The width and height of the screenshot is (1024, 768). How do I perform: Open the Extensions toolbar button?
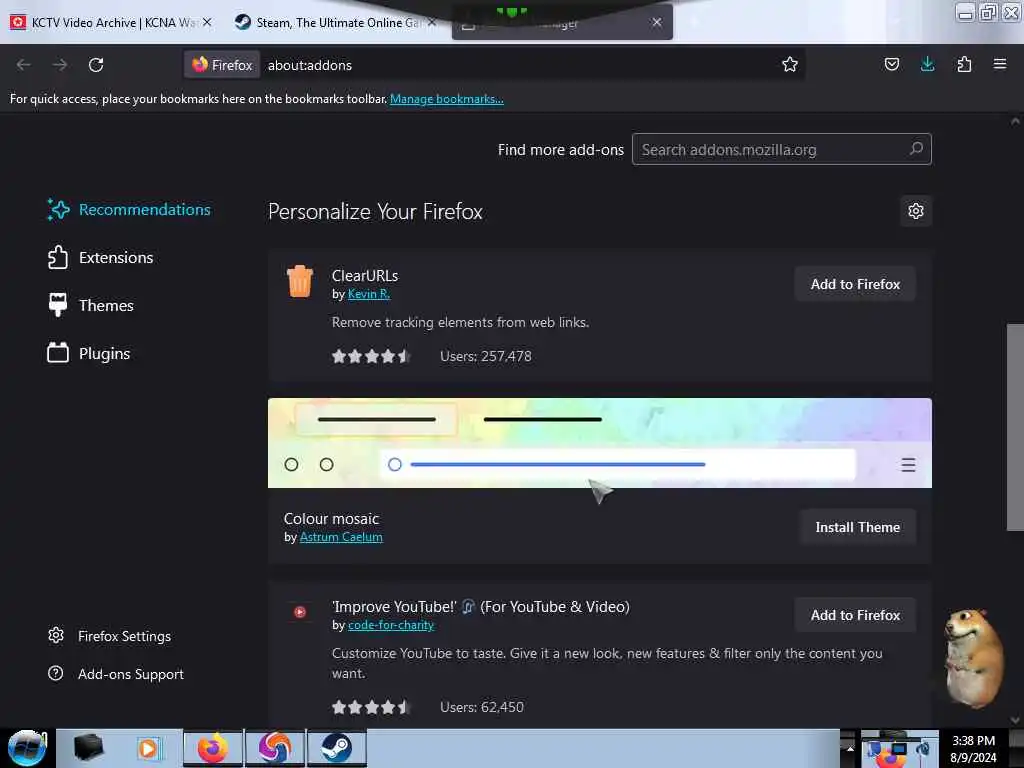pyautogui.click(x=964, y=64)
